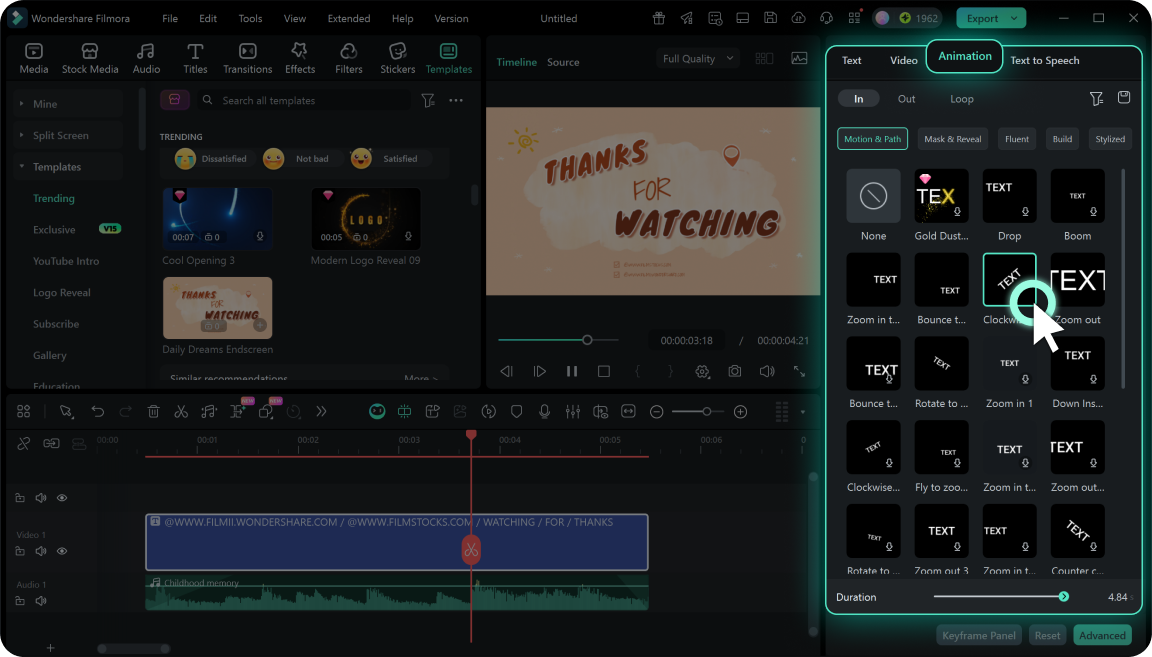
Task: Click the template filter funnel icon
Action: [428, 101]
